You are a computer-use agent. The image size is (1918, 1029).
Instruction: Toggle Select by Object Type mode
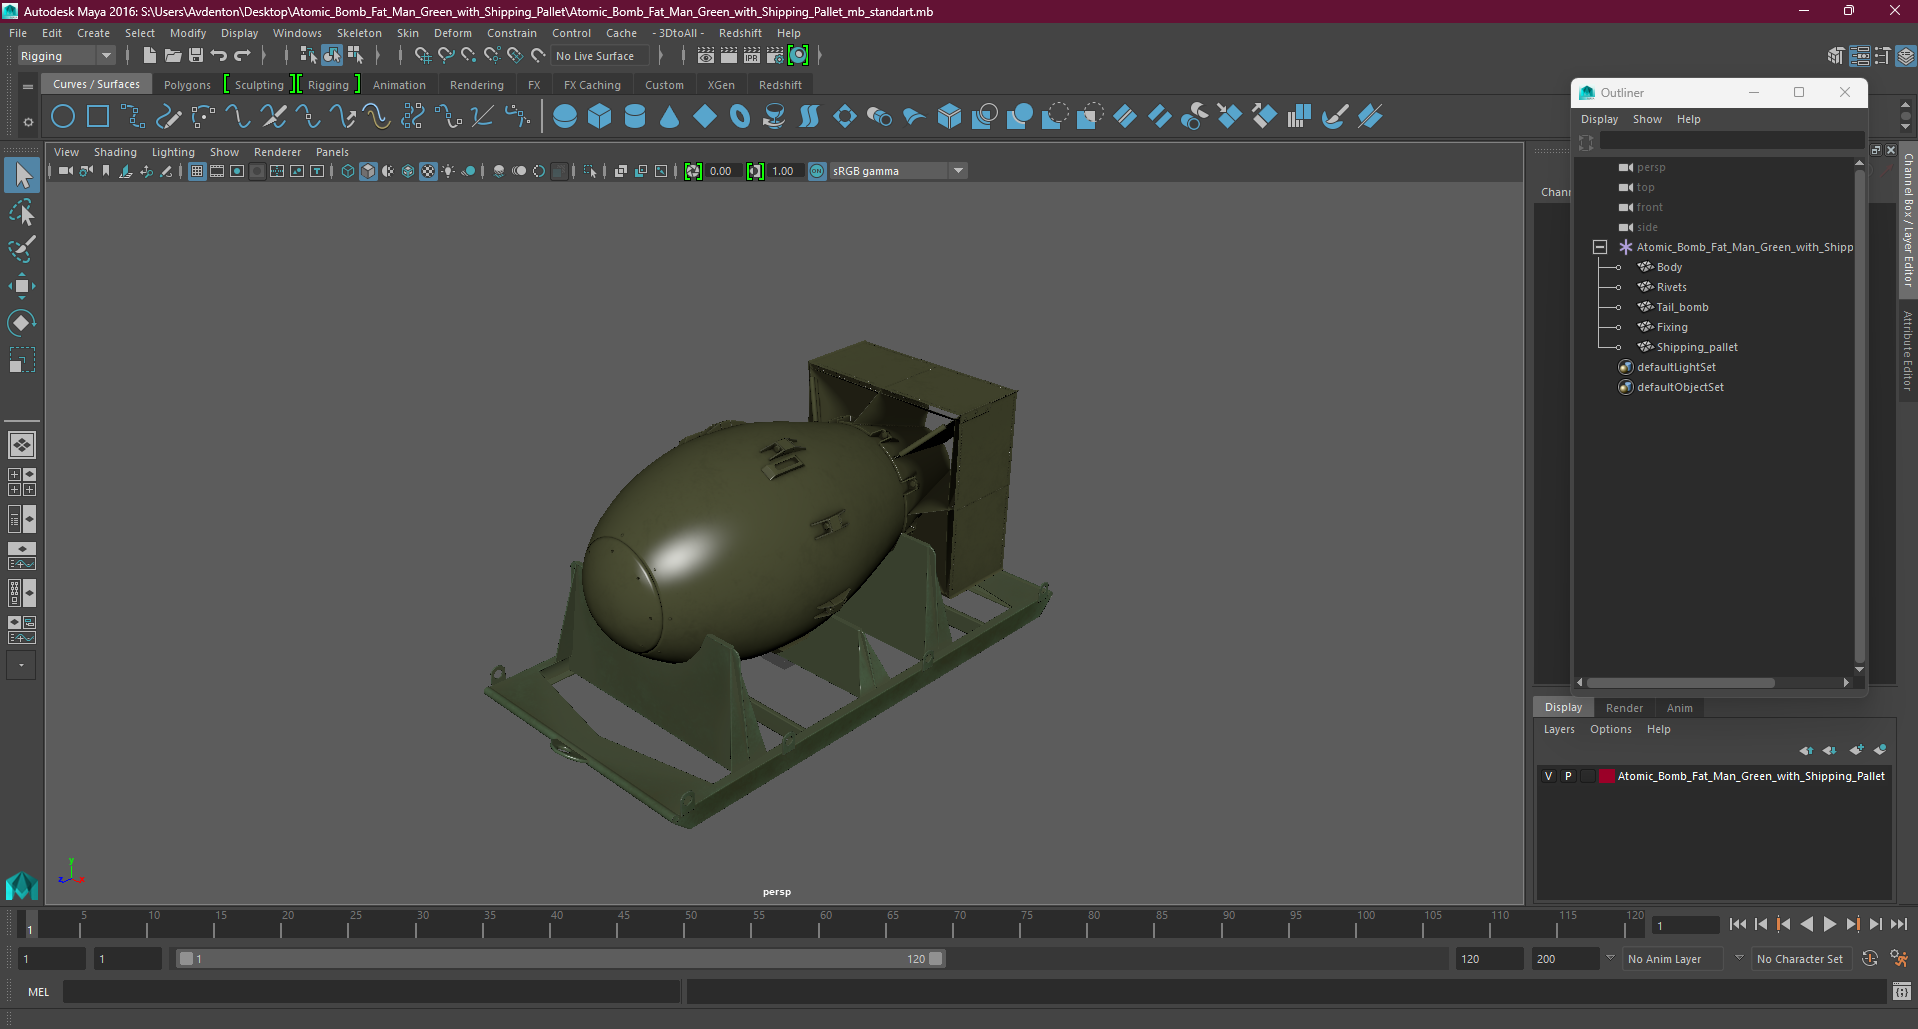click(x=332, y=56)
